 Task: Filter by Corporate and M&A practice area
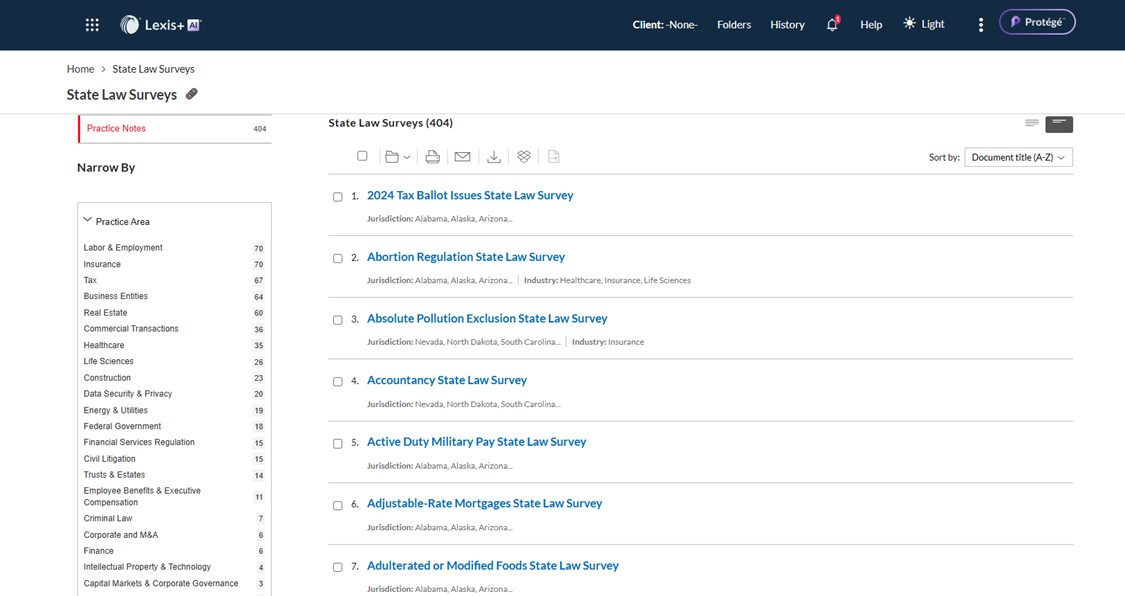(121, 535)
